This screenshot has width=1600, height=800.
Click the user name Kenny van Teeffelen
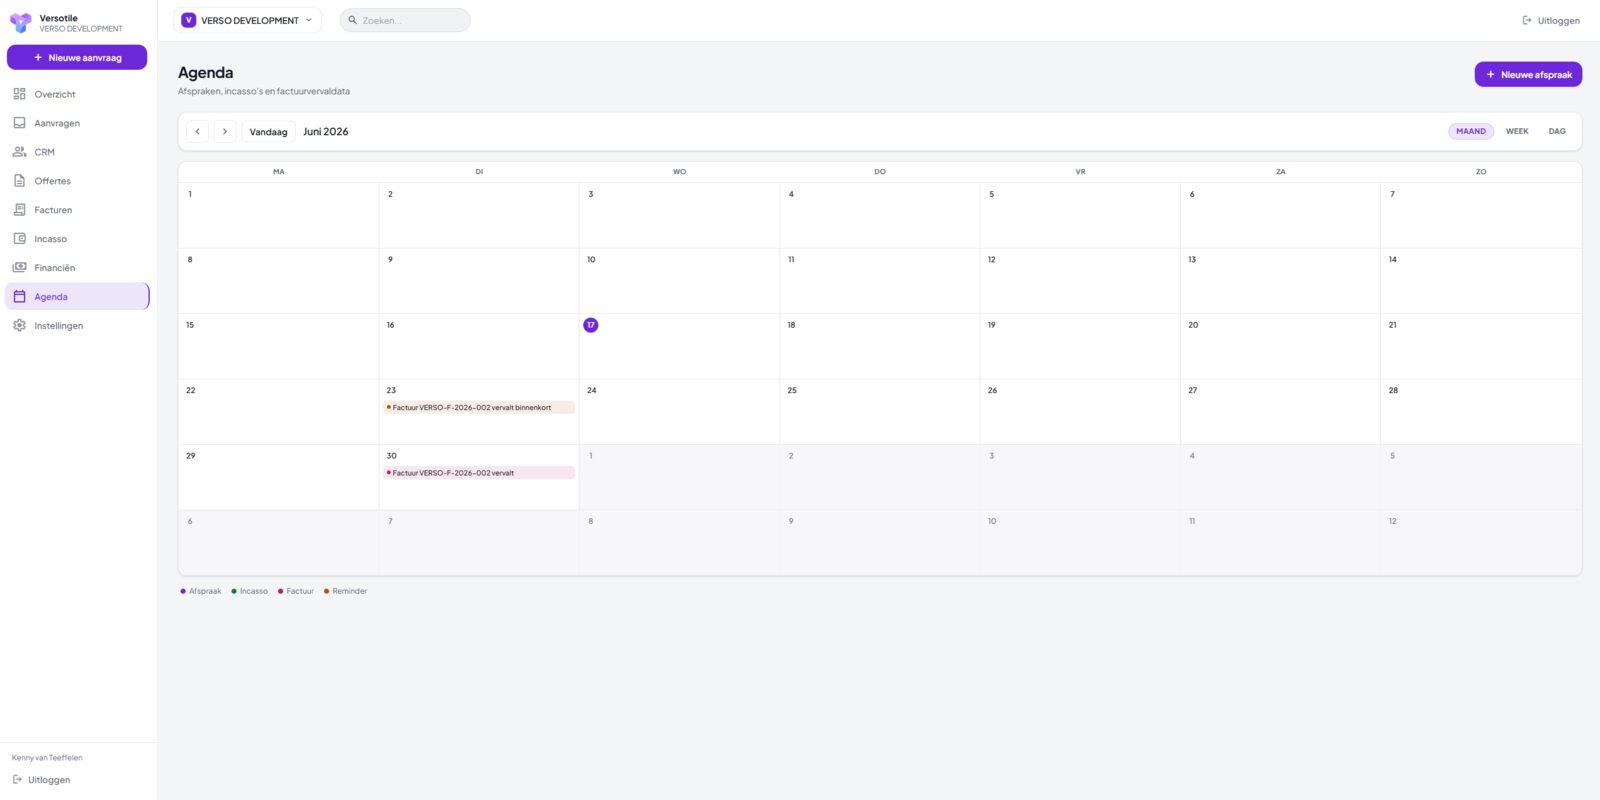[x=47, y=758]
